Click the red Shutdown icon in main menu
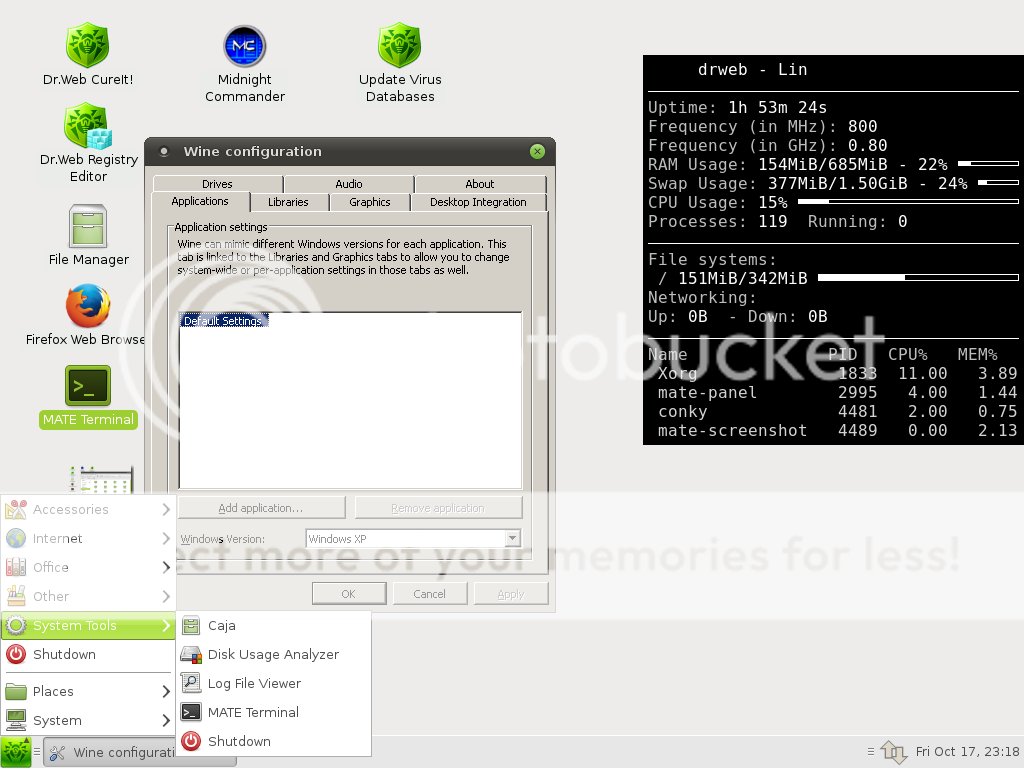Image resolution: width=1024 pixels, height=768 pixels. pyautogui.click(x=16, y=654)
